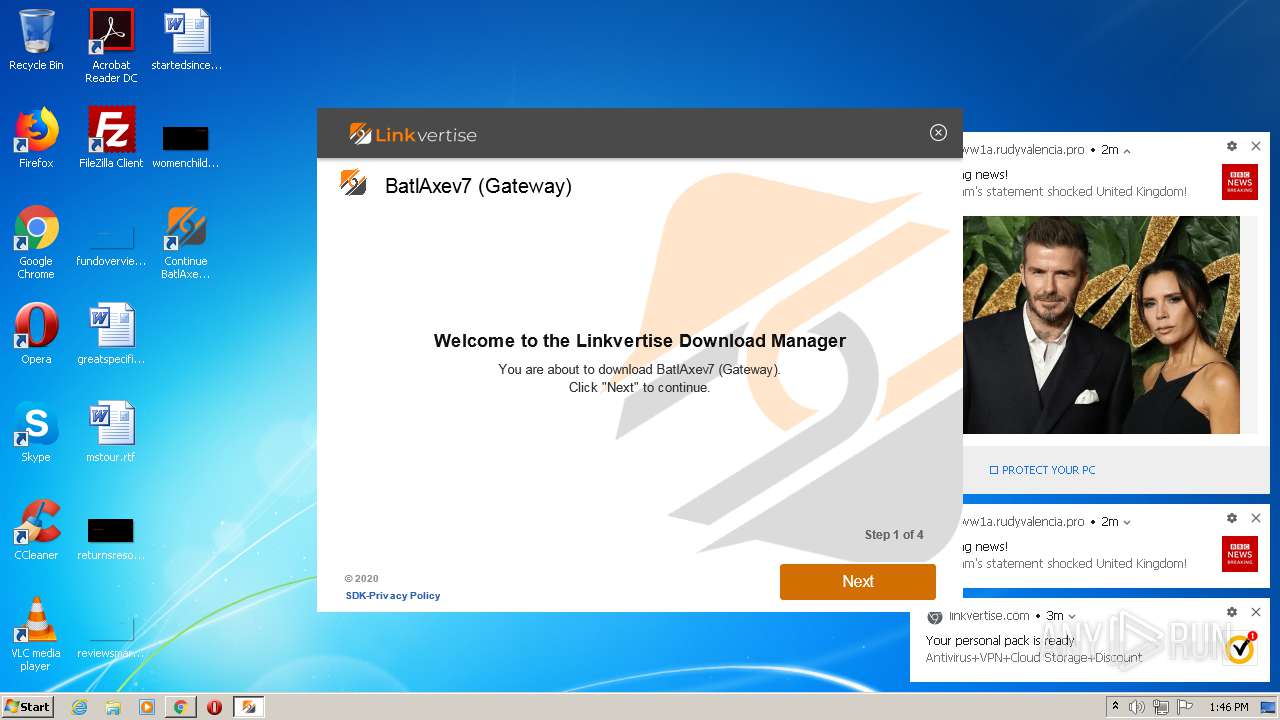Show hidden system tray icons
This screenshot has width=1280, height=720.
coord(1116,707)
